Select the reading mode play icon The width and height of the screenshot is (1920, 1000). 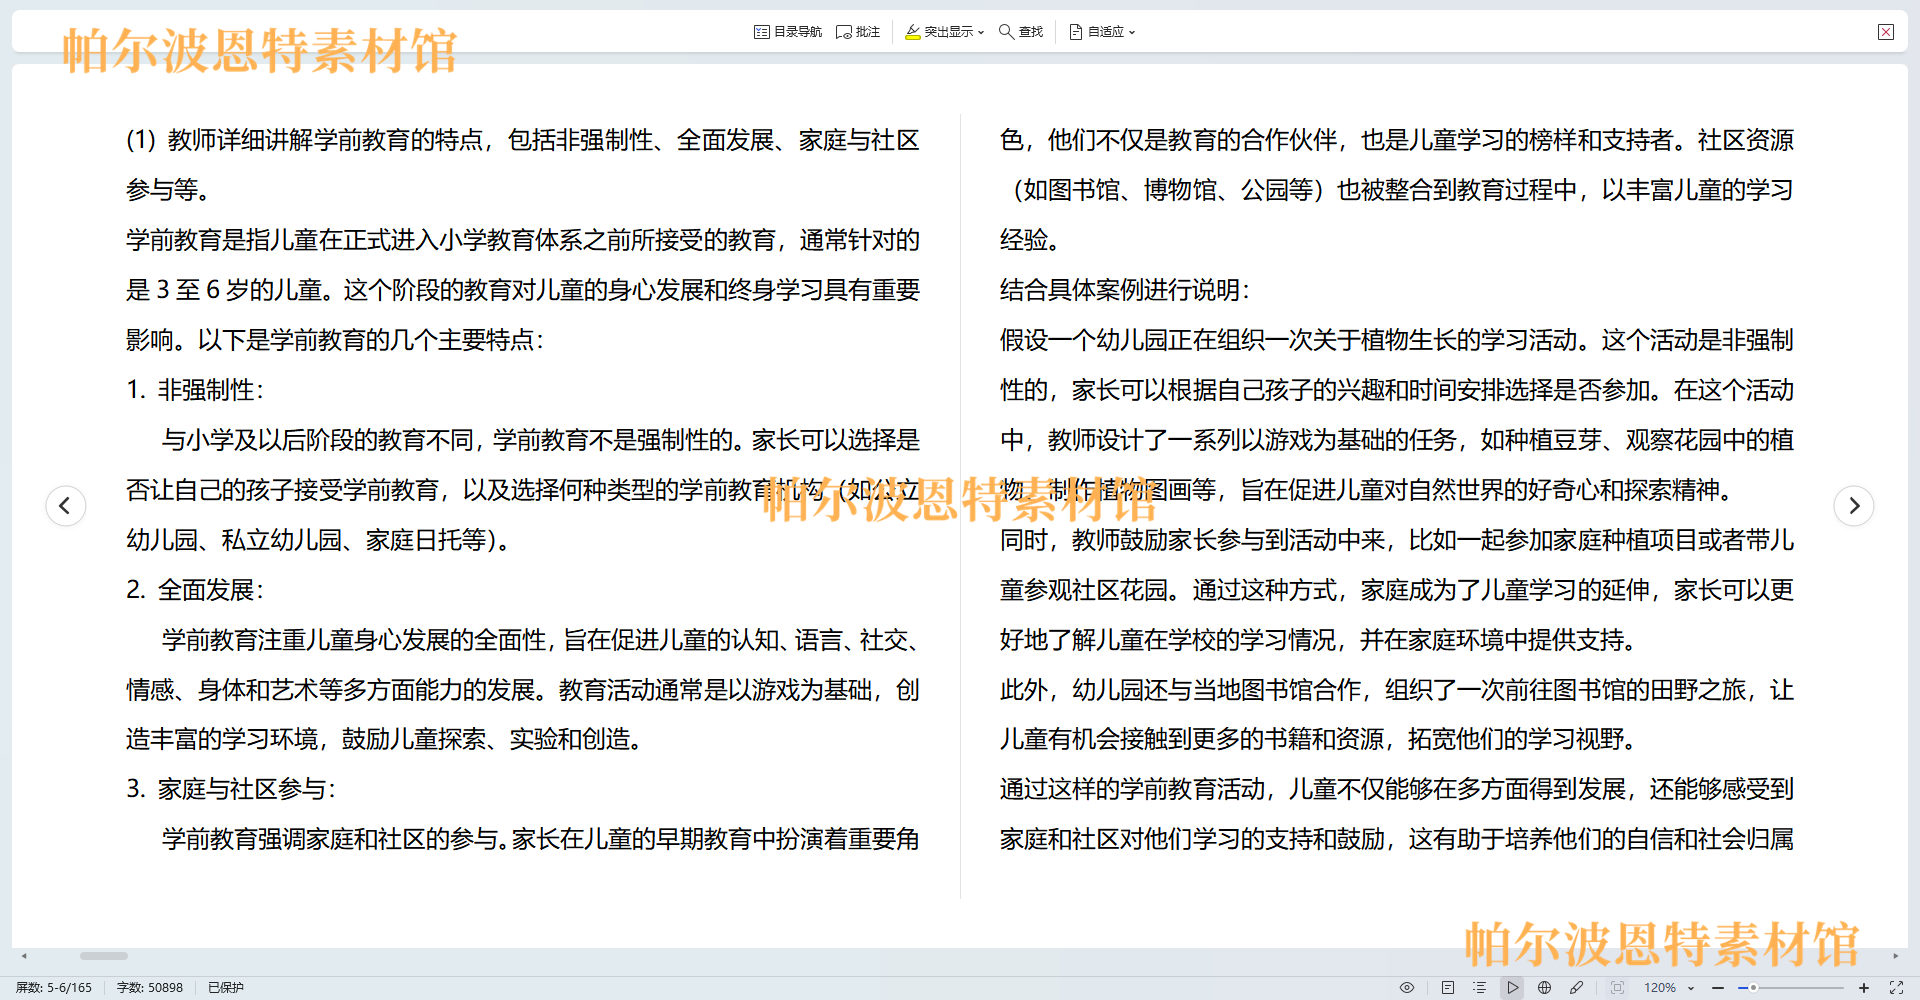click(x=1512, y=987)
